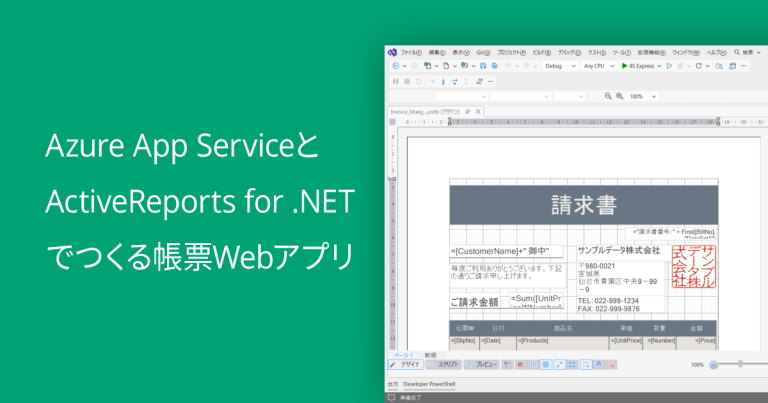Open the Git menu
Viewport: 768px width, 403px height.
[483, 52]
